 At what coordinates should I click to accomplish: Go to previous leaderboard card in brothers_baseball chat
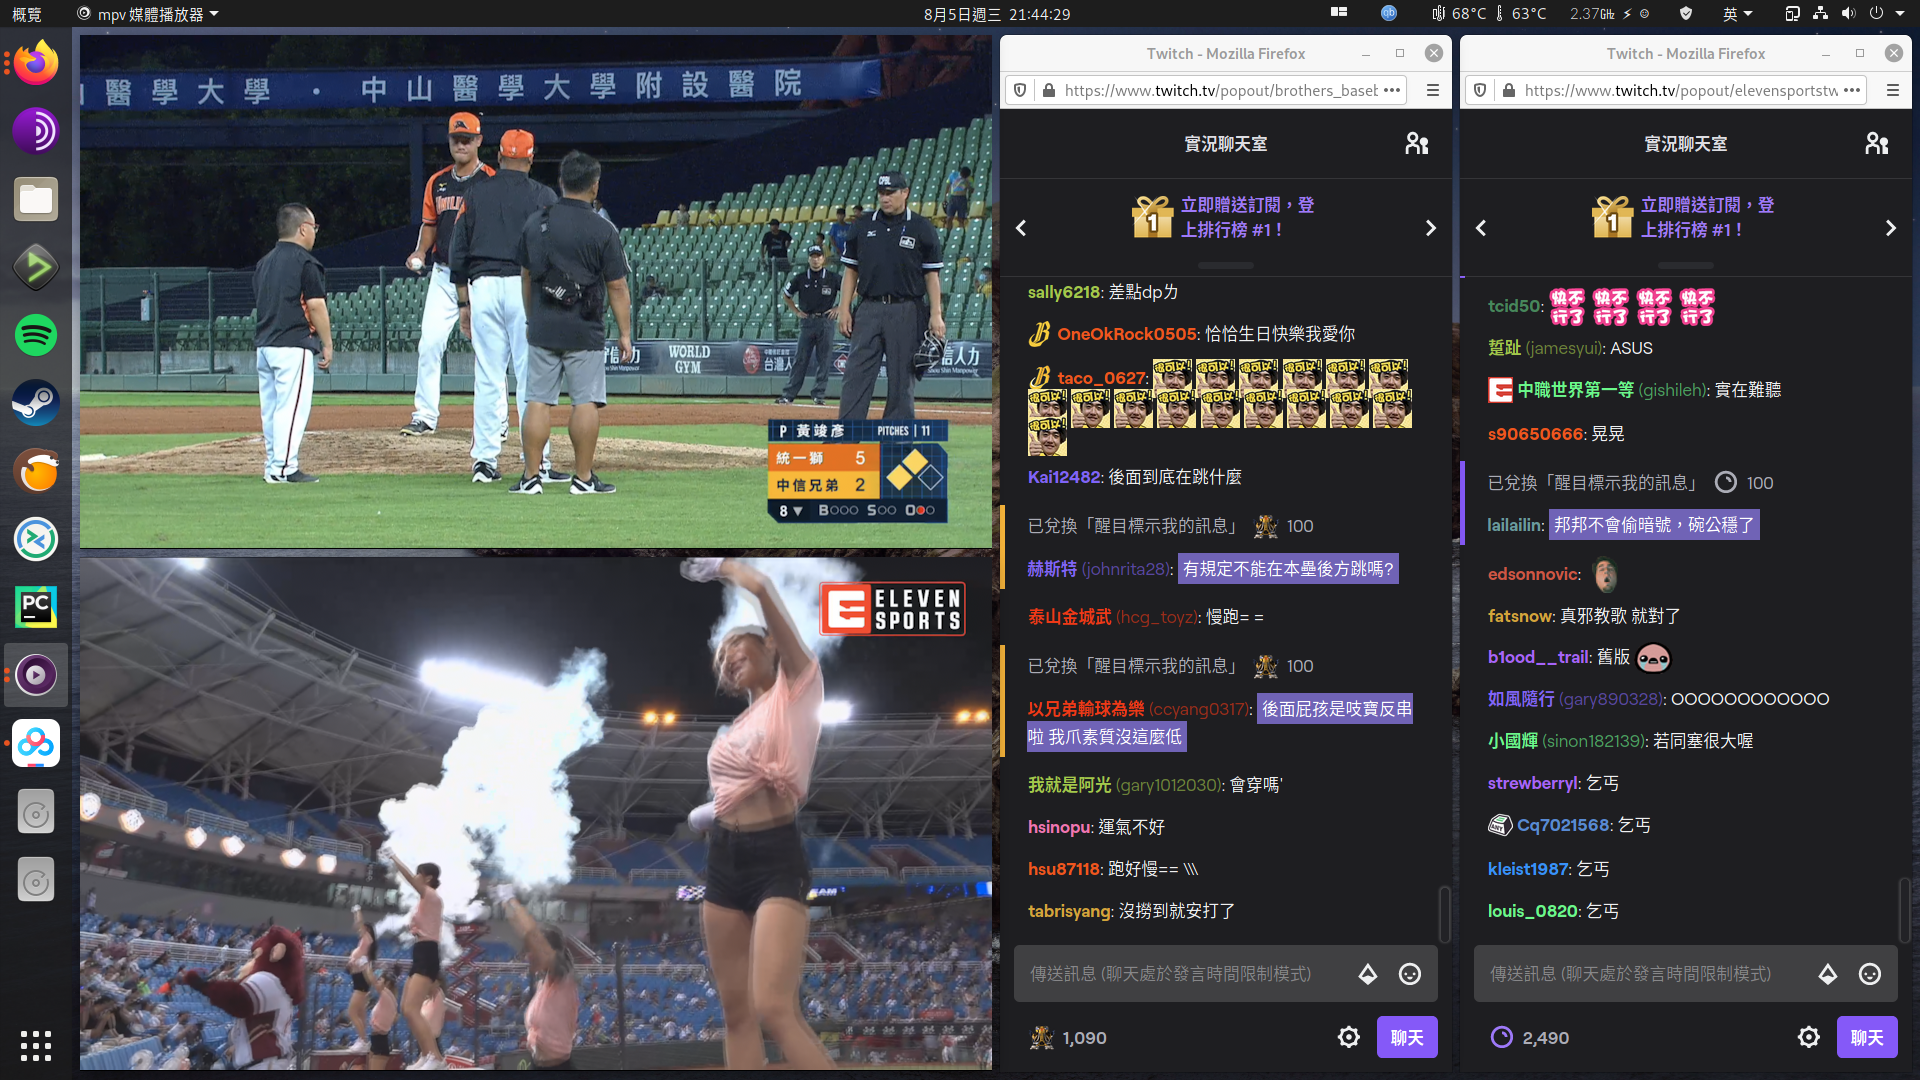click(1021, 228)
